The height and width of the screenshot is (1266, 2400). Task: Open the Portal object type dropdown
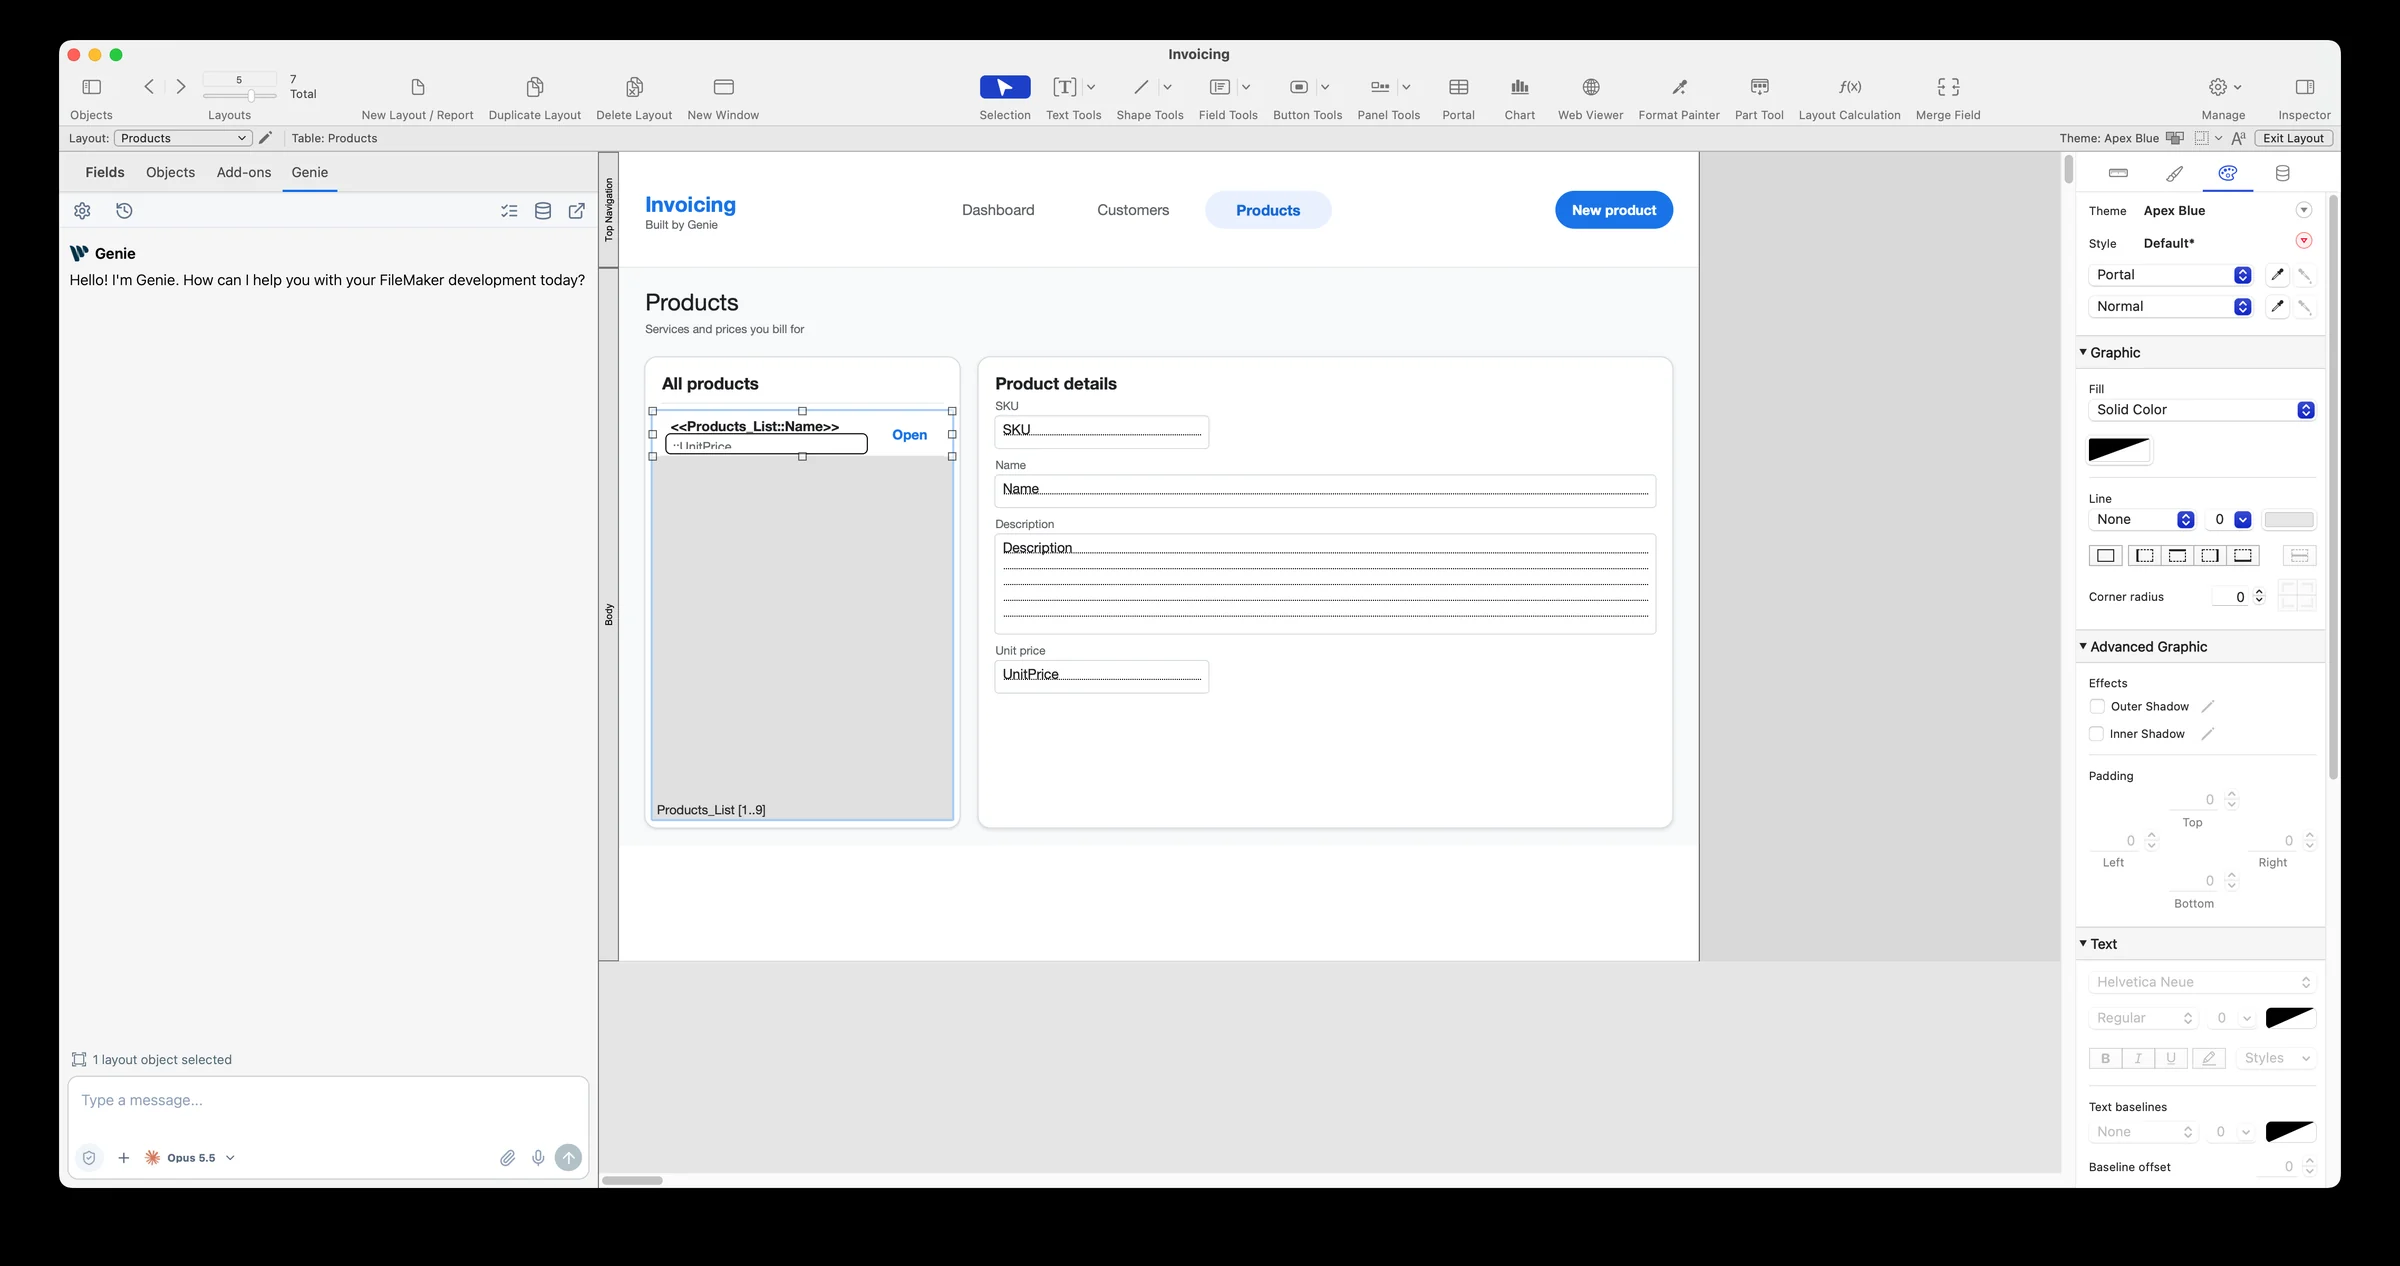[2170, 275]
